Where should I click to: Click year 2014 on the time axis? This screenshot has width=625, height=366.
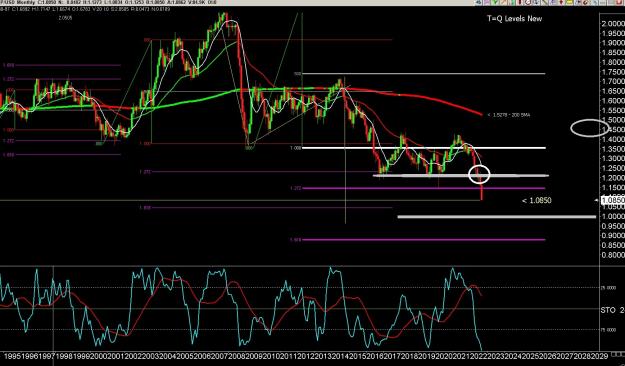(x=341, y=356)
